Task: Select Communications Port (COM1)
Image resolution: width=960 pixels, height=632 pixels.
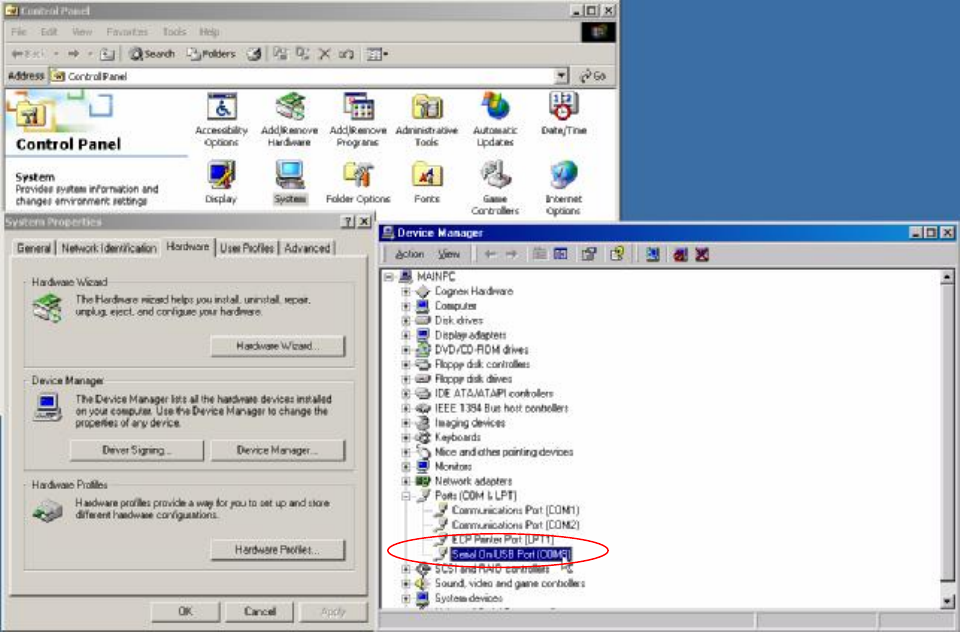Action: 515,510
